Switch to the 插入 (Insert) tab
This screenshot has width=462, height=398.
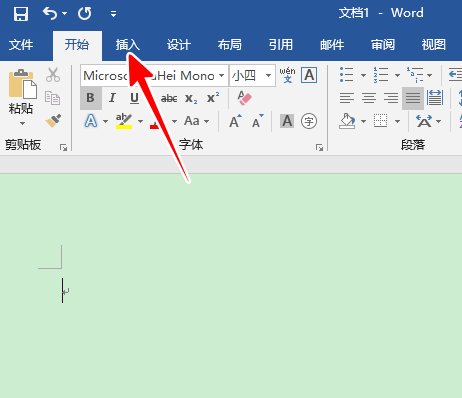[128, 45]
